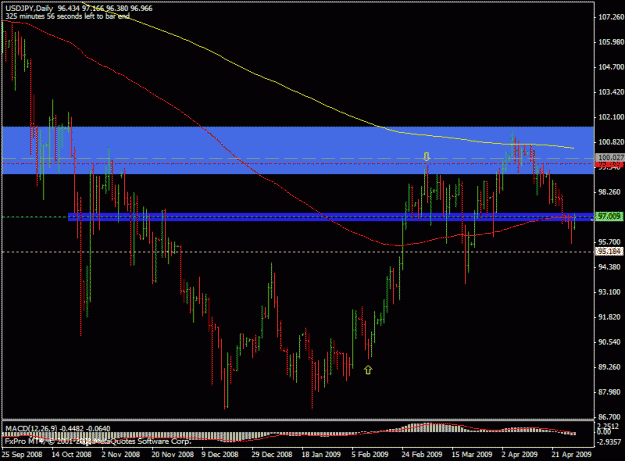Click the 86.700 price axis value

tap(610, 417)
